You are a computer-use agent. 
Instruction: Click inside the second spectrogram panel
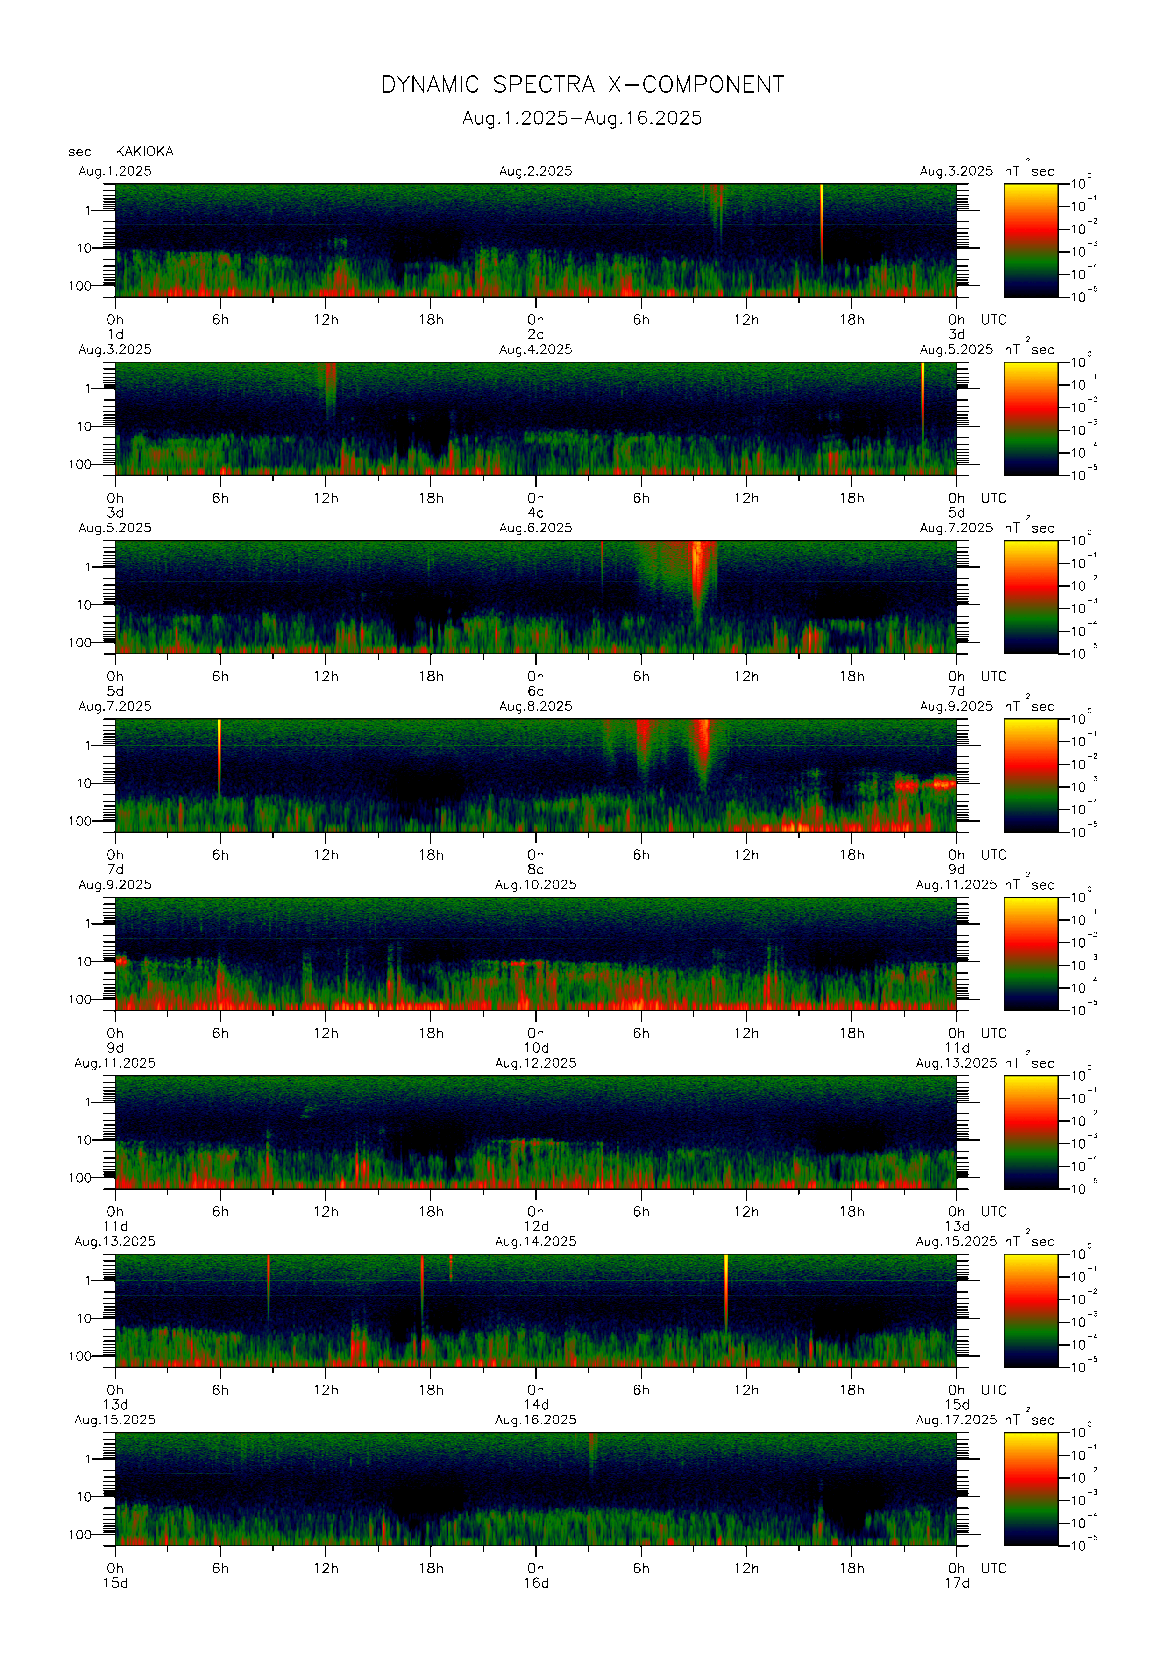coord(535,418)
